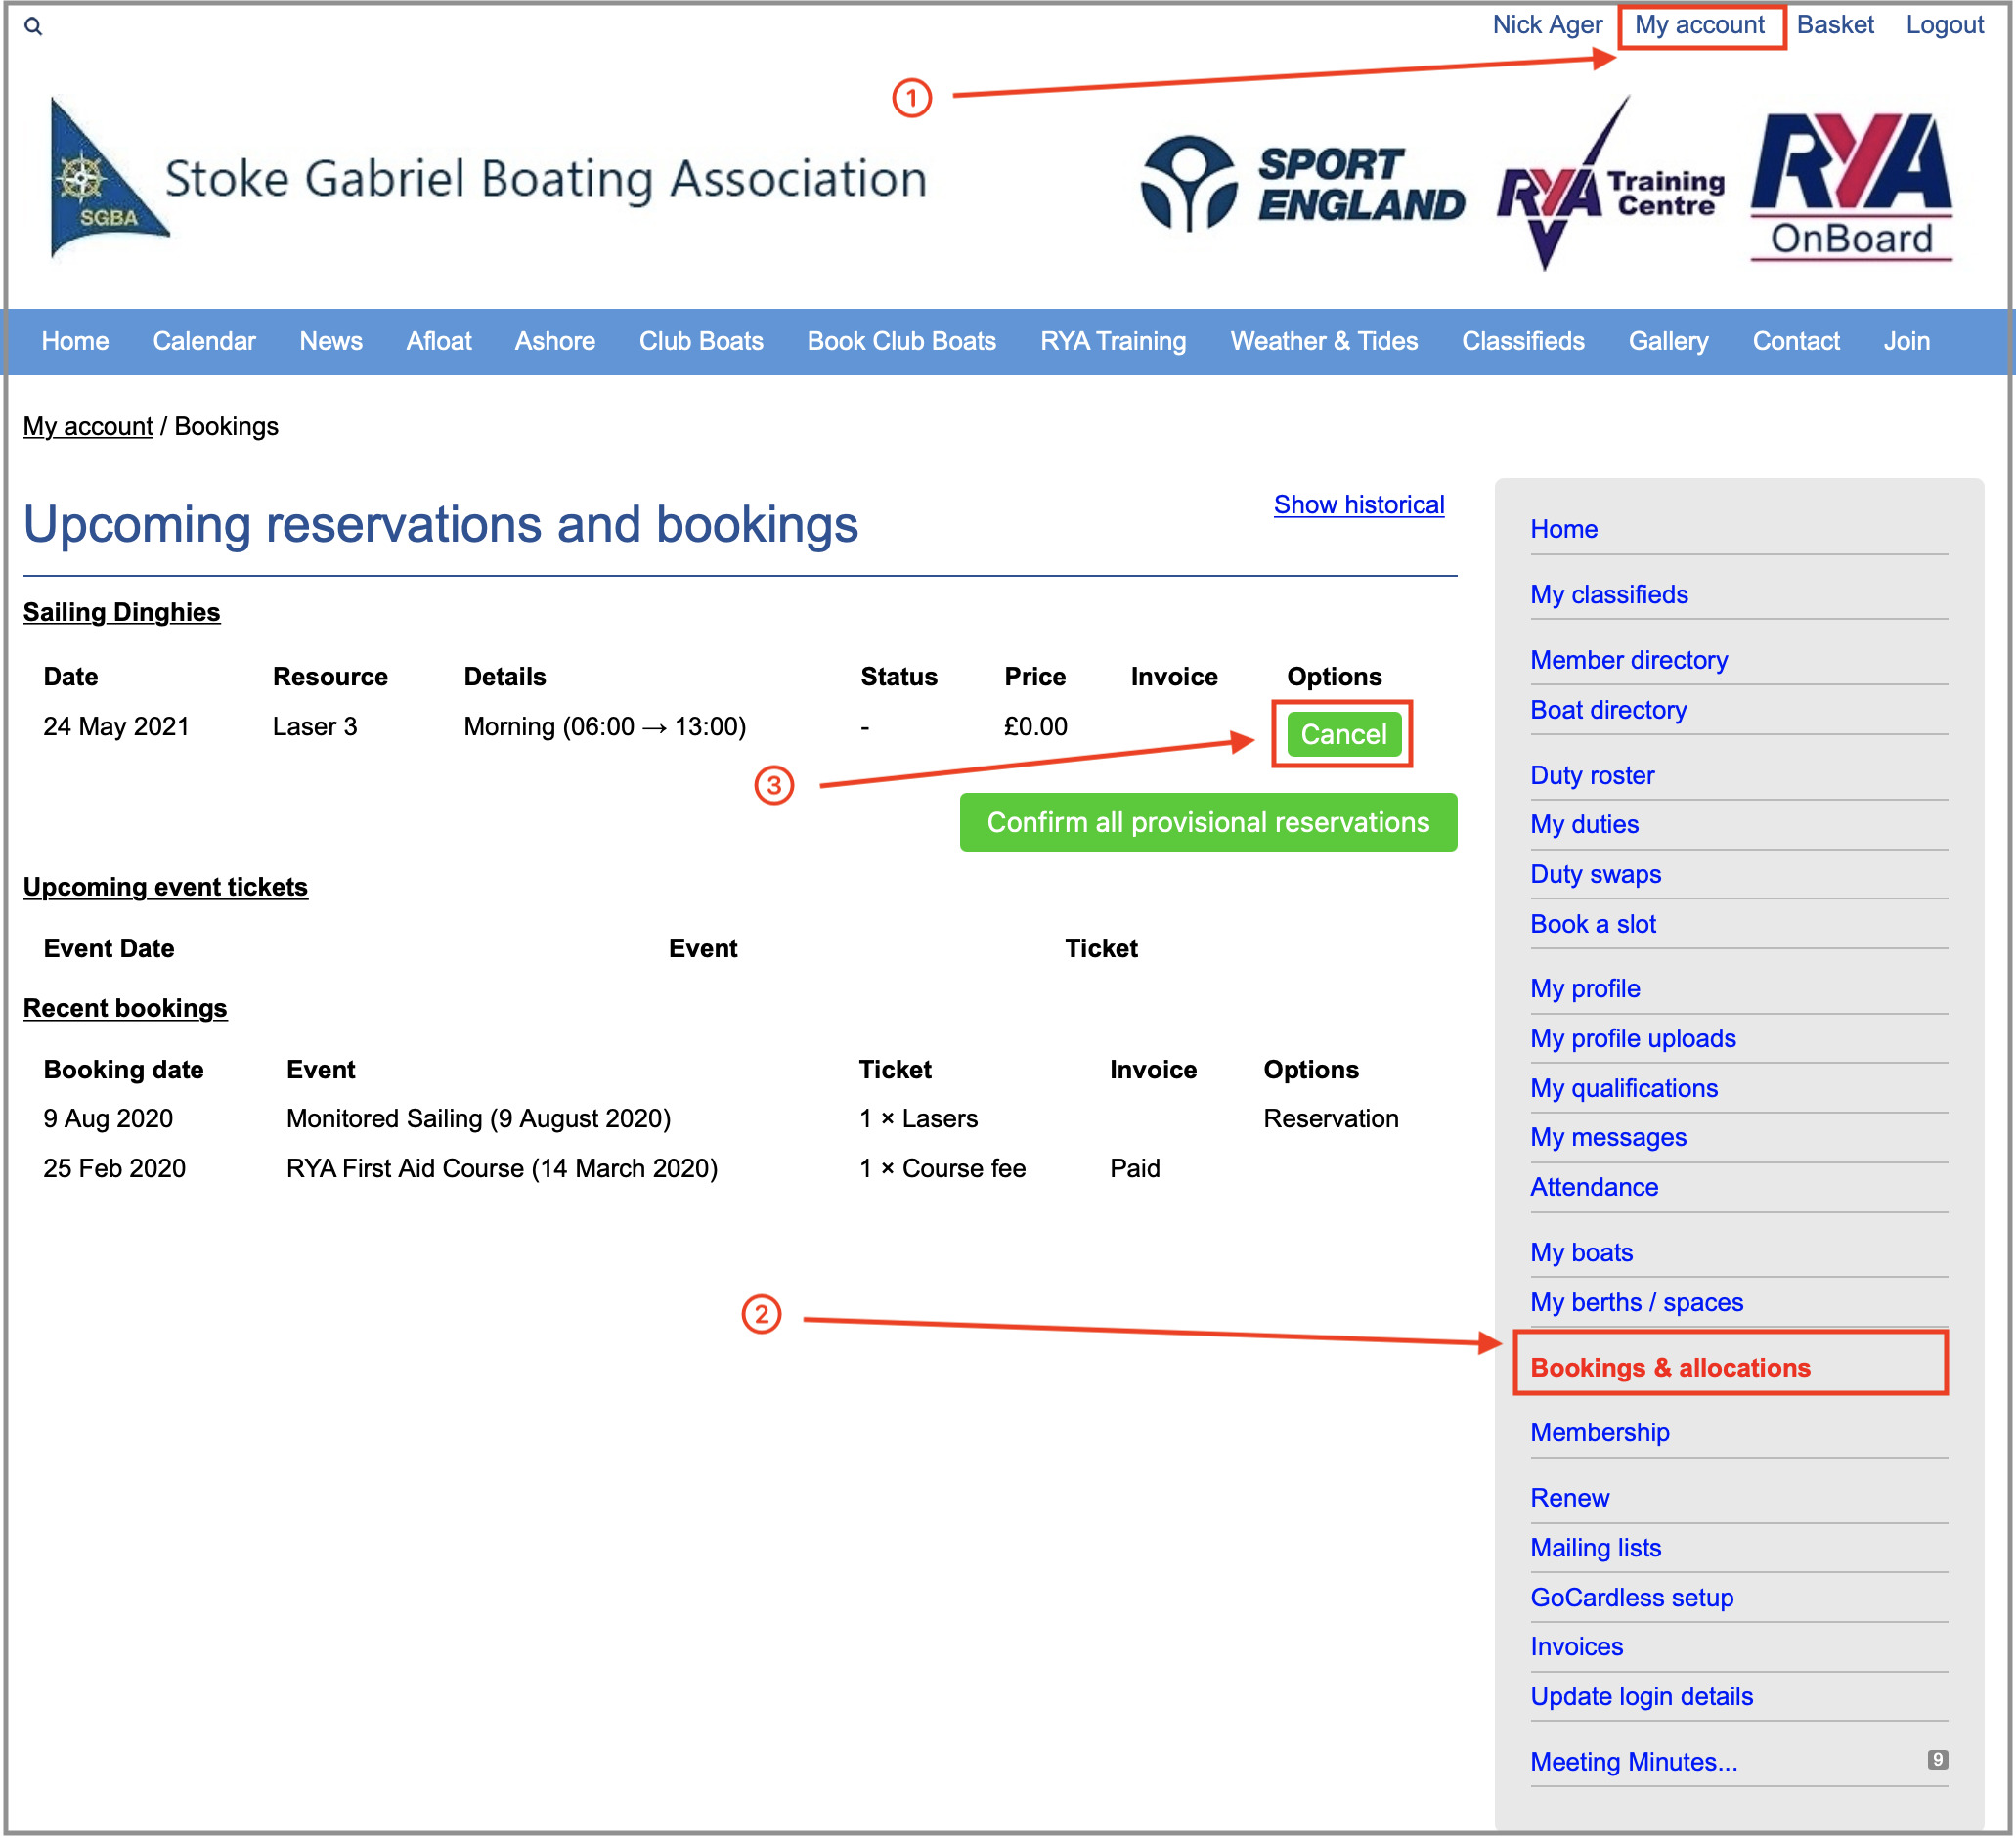Select the Paid invoice status
Screen dimensions: 2016x1840
tap(1135, 1168)
